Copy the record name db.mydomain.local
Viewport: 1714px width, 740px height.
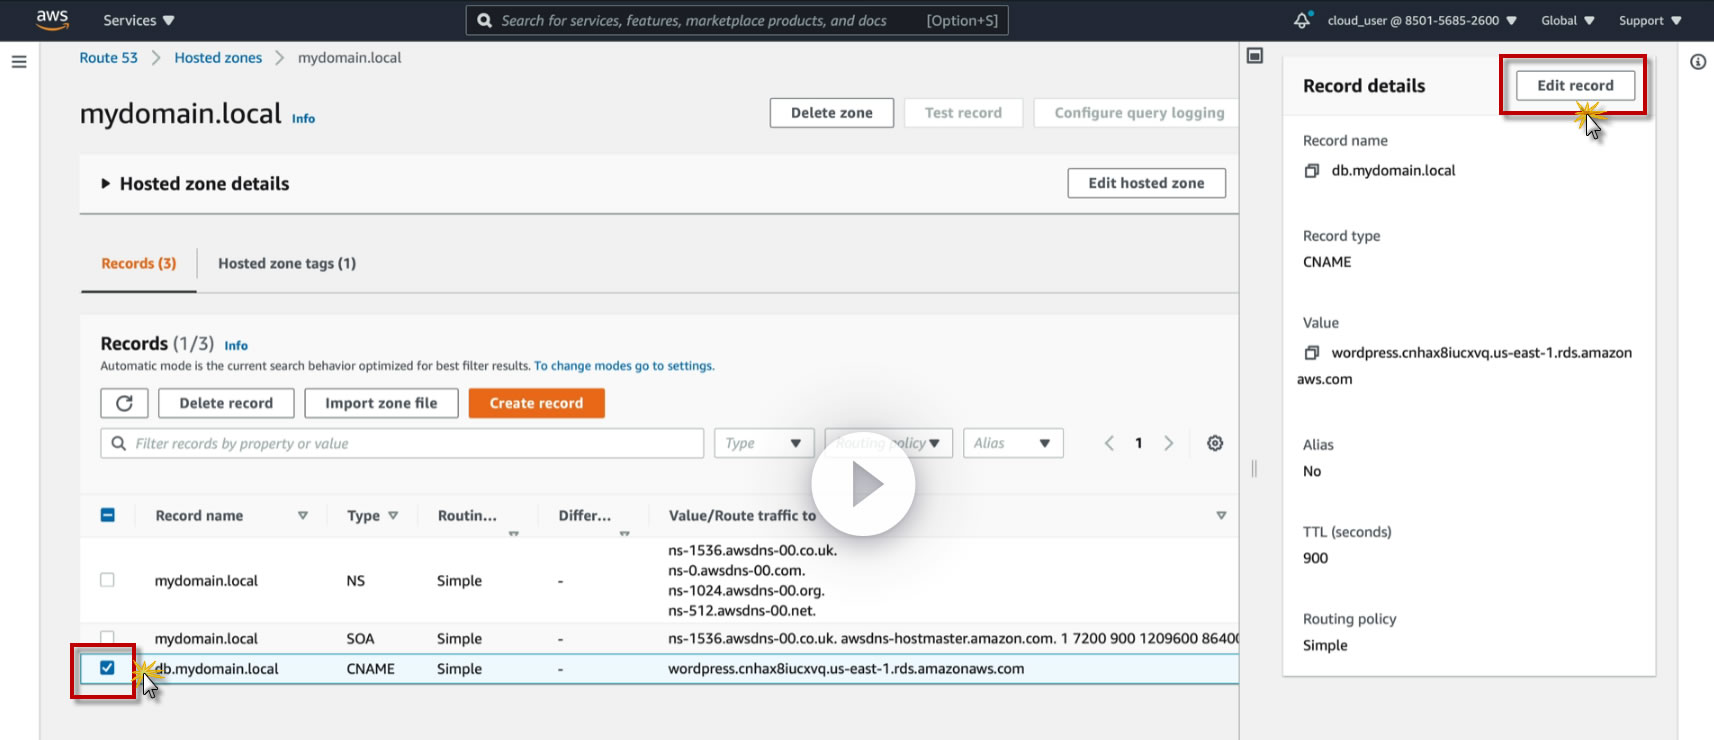pyautogui.click(x=1312, y=171)
